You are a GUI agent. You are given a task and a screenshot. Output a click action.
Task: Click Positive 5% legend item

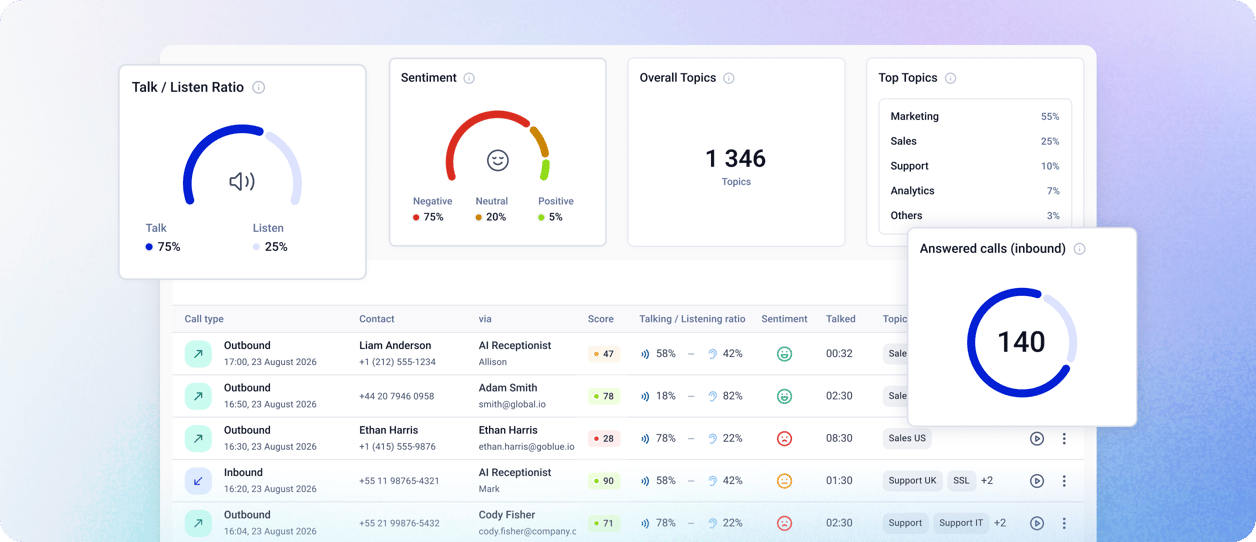click(555, 209)
